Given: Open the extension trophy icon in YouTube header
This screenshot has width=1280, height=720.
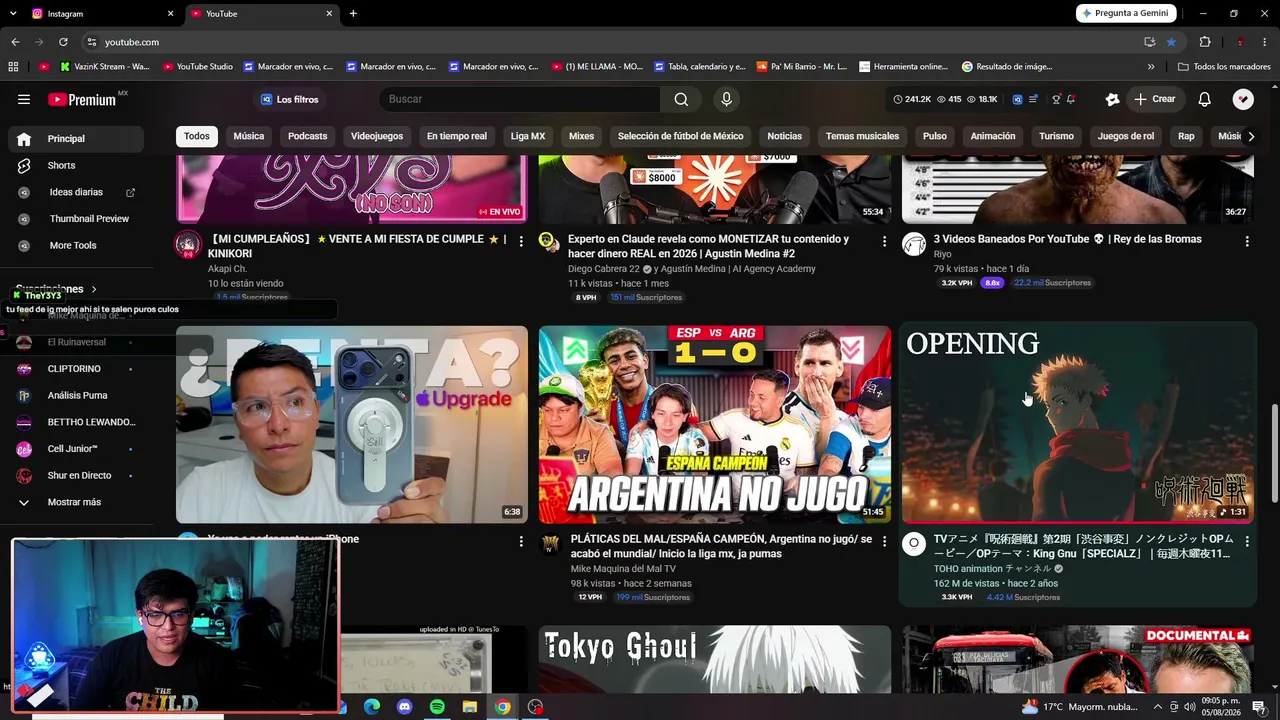Looking at the screenshot, I should pyautogui.click(x=1056, y=99).
